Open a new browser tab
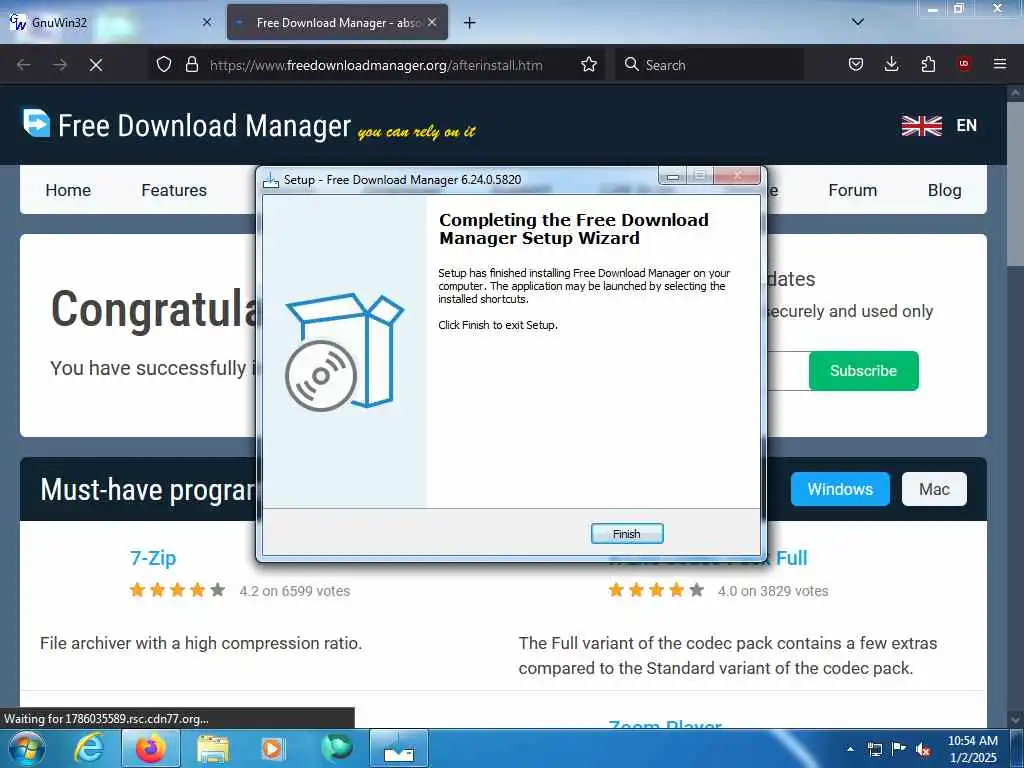The image size is (1024, 768). pos(470,23)
